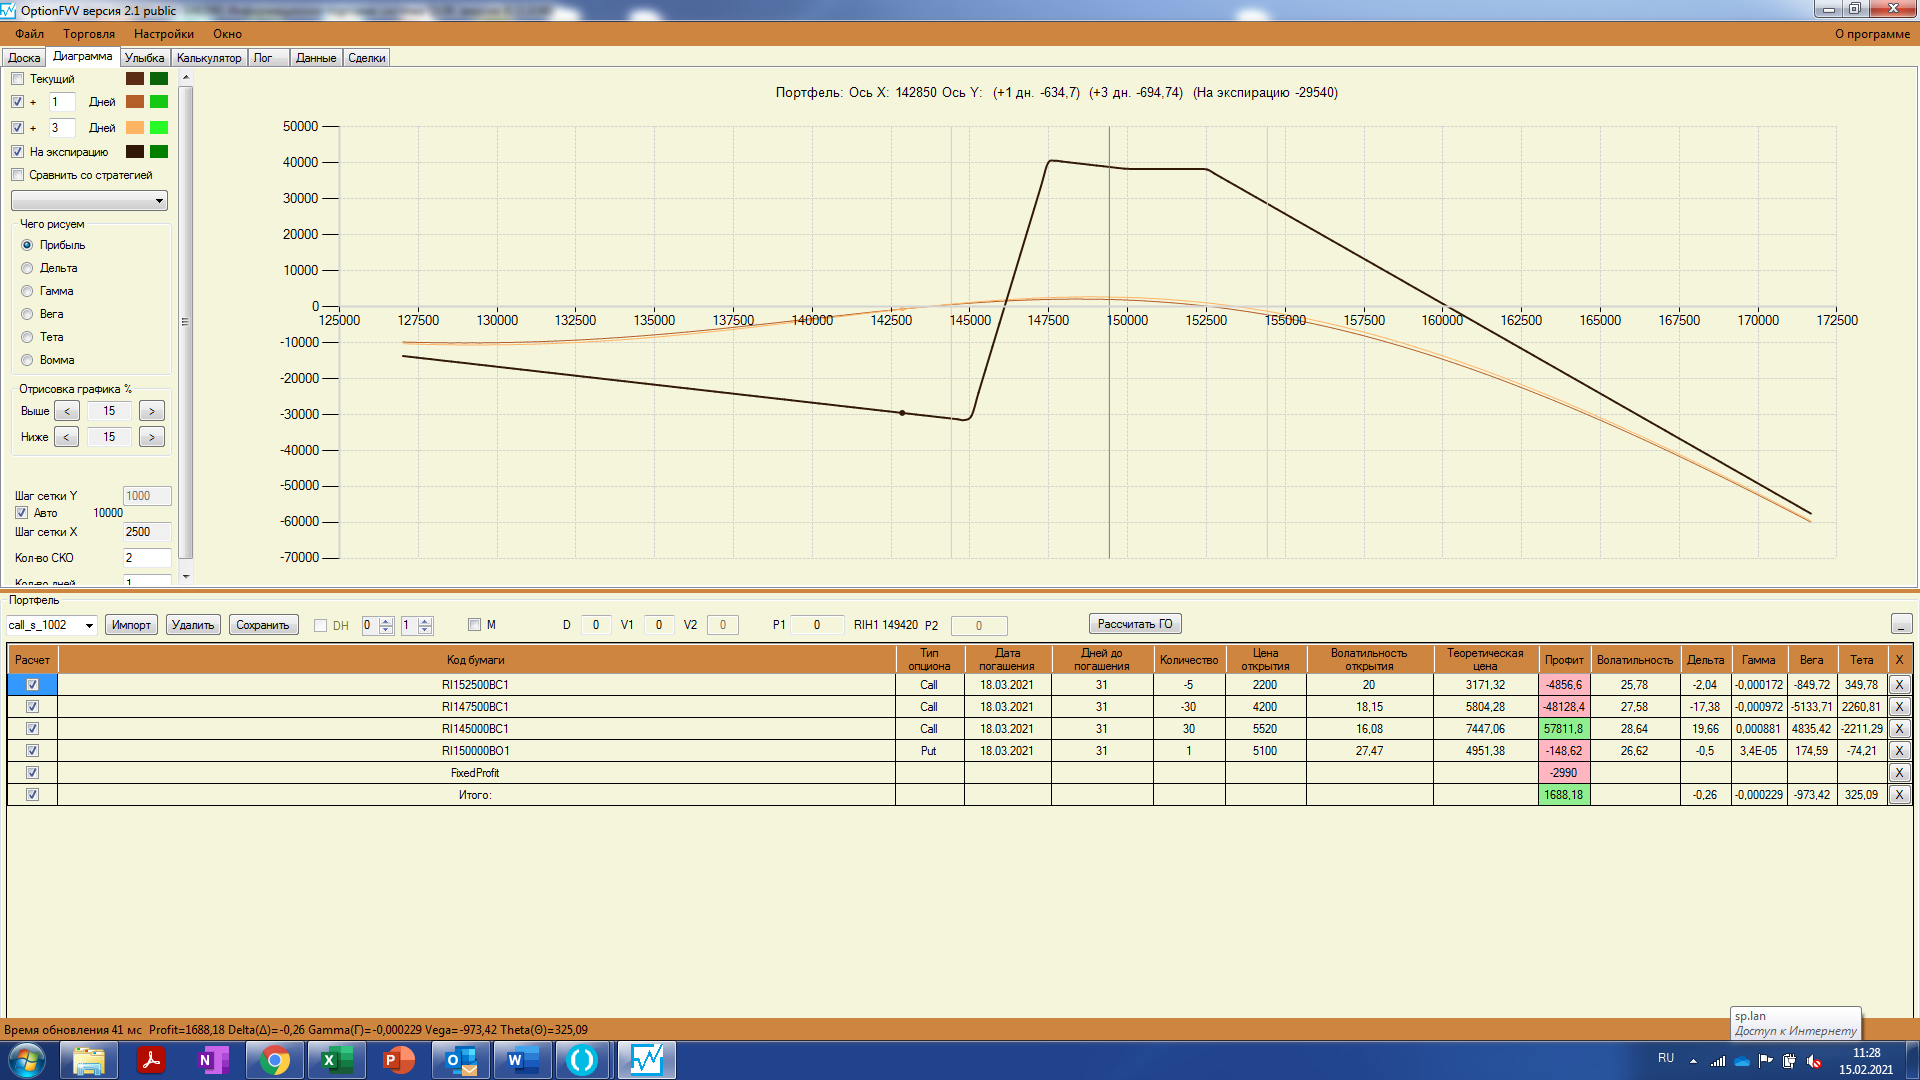Open Excel from the taskbar
This screenshot has width=1920, height=1080.
336,1060
